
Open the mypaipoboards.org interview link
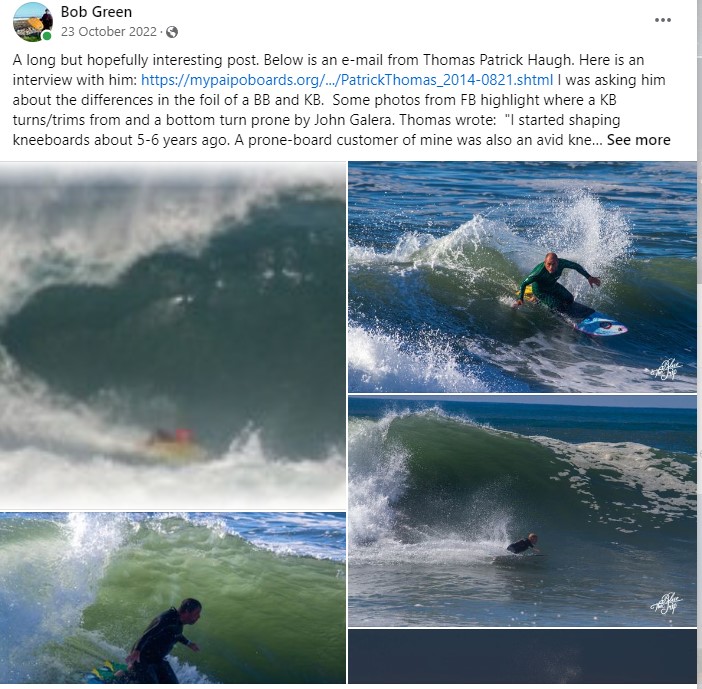tap(347, 80)
